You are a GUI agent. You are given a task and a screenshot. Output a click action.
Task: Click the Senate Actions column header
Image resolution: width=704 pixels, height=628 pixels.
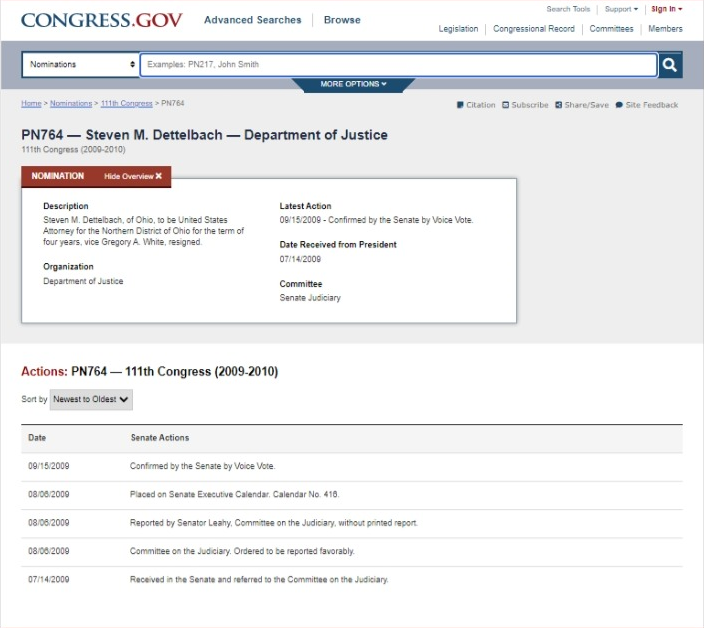click(160, 438)
